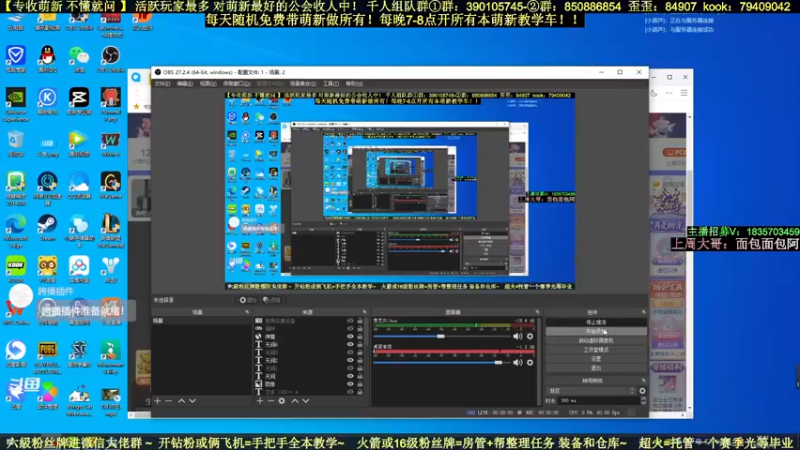Move the selected source up in the 来源 panel

tap(295, 401)
